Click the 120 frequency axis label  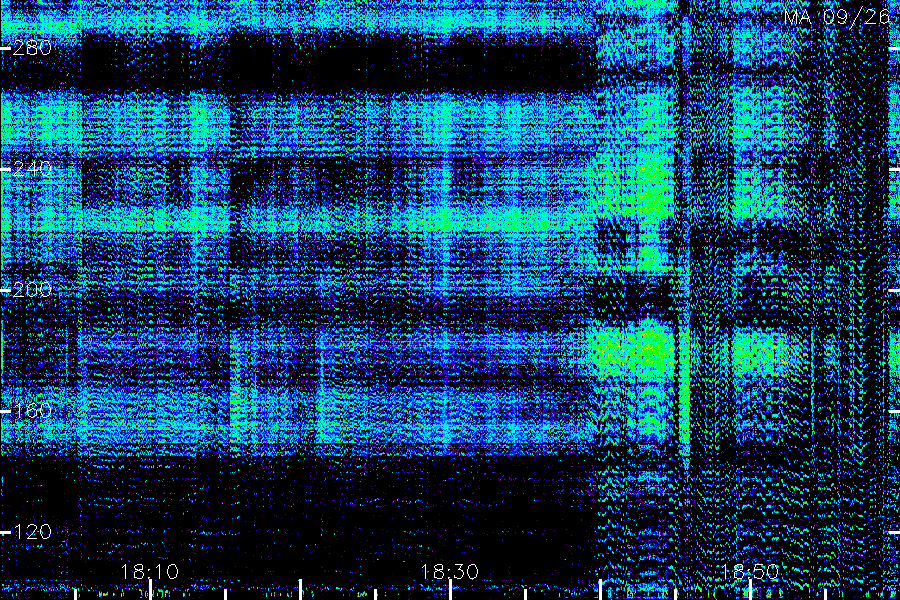point(32,532)
